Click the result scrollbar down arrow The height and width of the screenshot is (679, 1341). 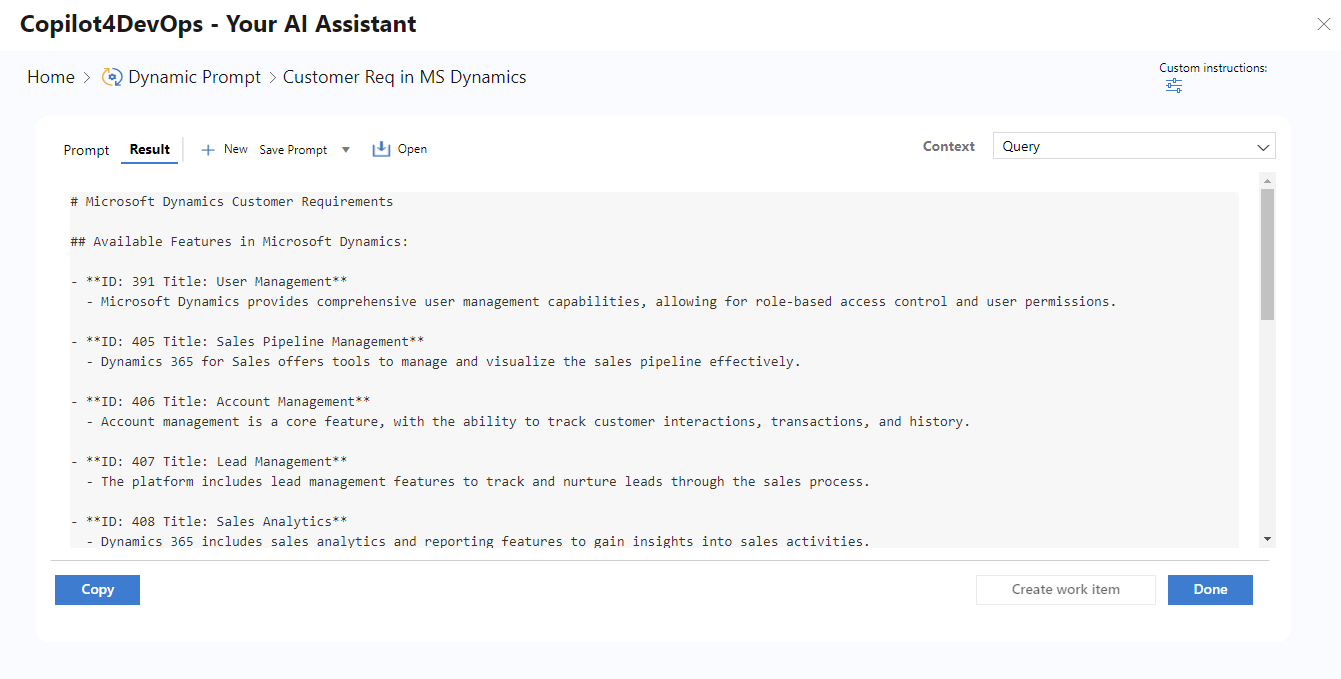tap(1267, 539)
